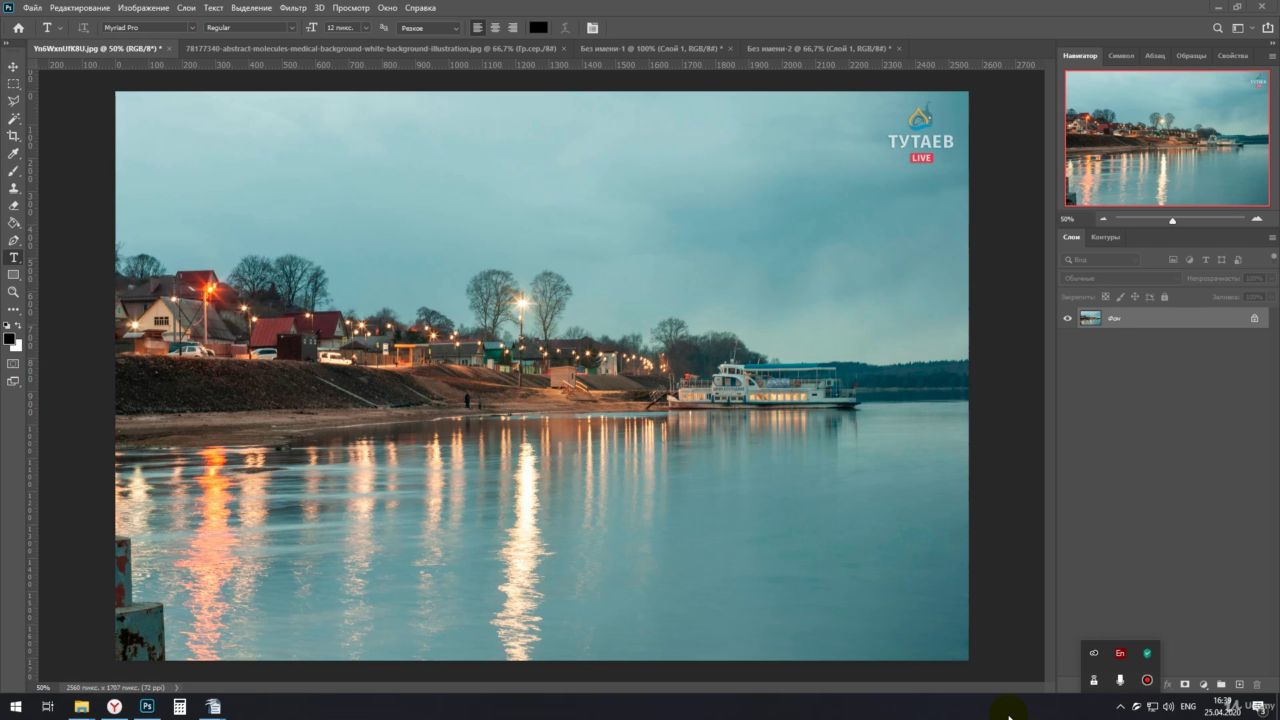This screenshot has width=1280, height=720.
Task: Open the Редактирование menu
Action: (79, 8)
